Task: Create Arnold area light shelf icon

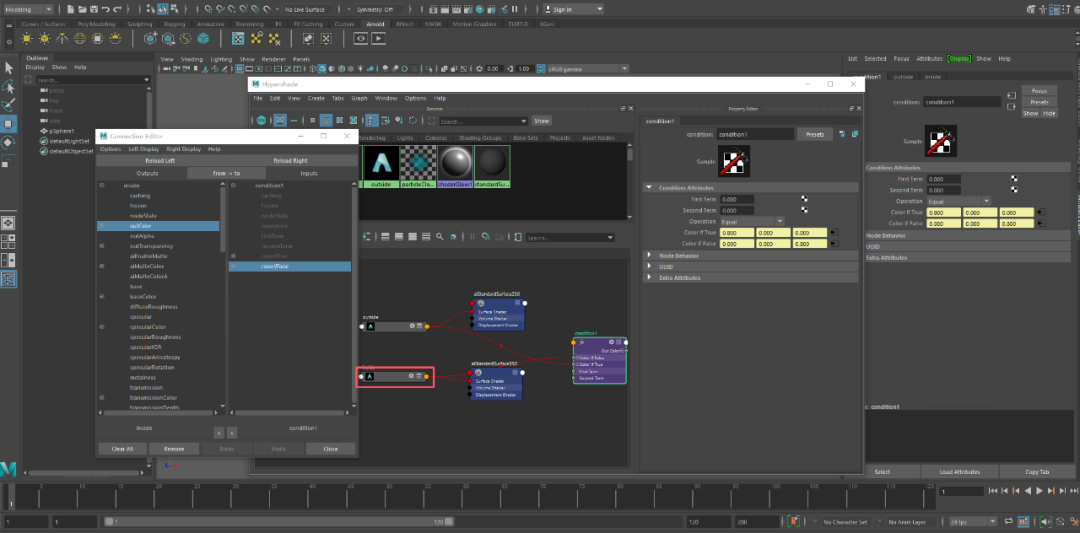Action: coord(26,39)
